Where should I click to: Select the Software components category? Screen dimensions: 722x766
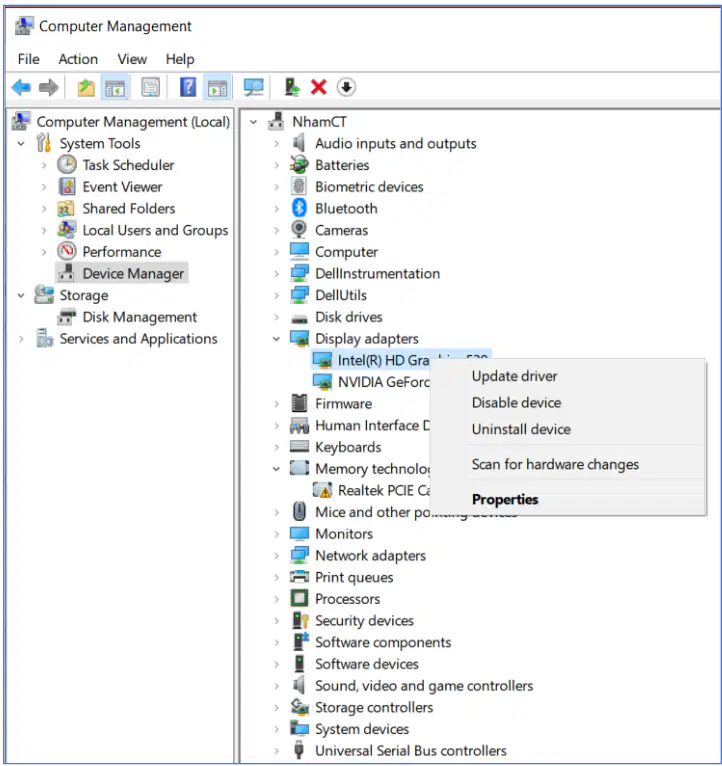pyautogui.click(x=382, y=642)
